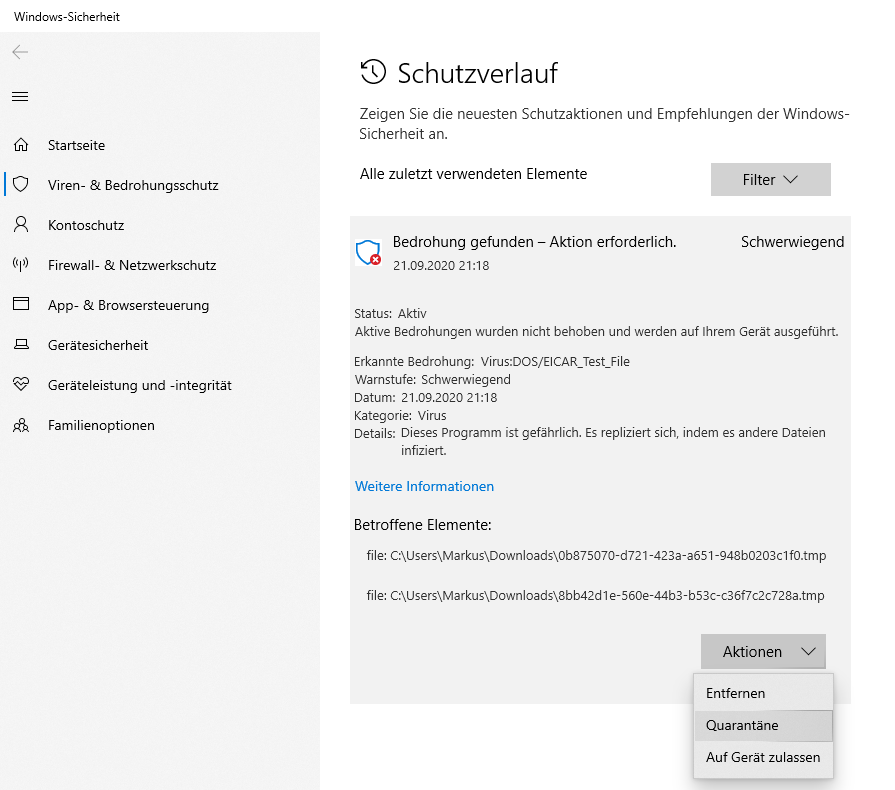This screenshot has width=895, height=790.
Task: Click the Datum: 21.09.2020 21:18 line
Action: click(426, 397)
